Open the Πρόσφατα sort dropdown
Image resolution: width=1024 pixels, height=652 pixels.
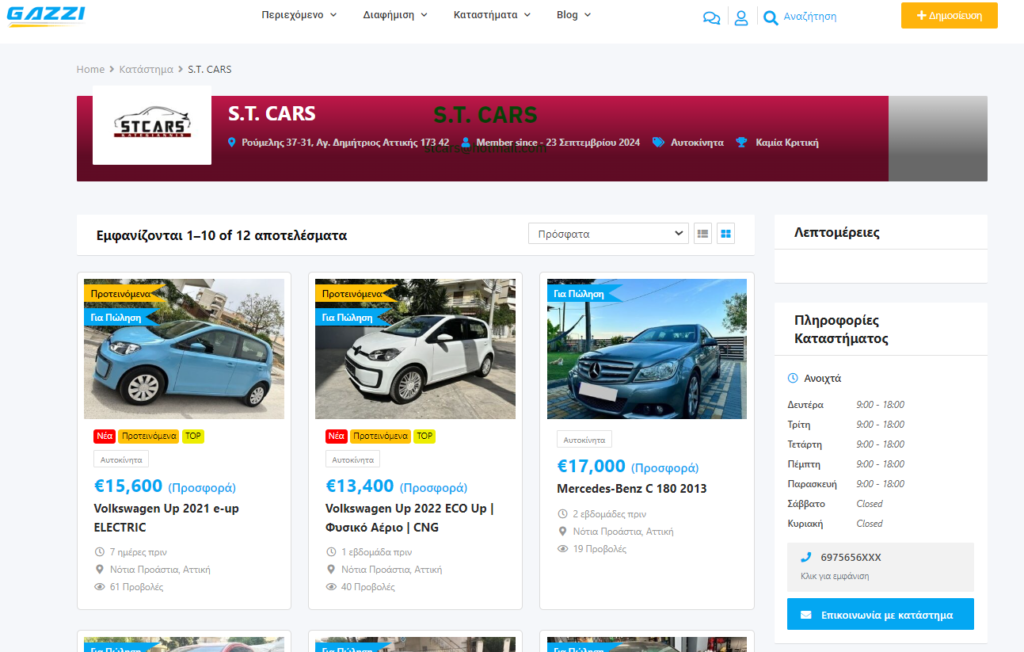pyautogui.click(x=608, y=233)
